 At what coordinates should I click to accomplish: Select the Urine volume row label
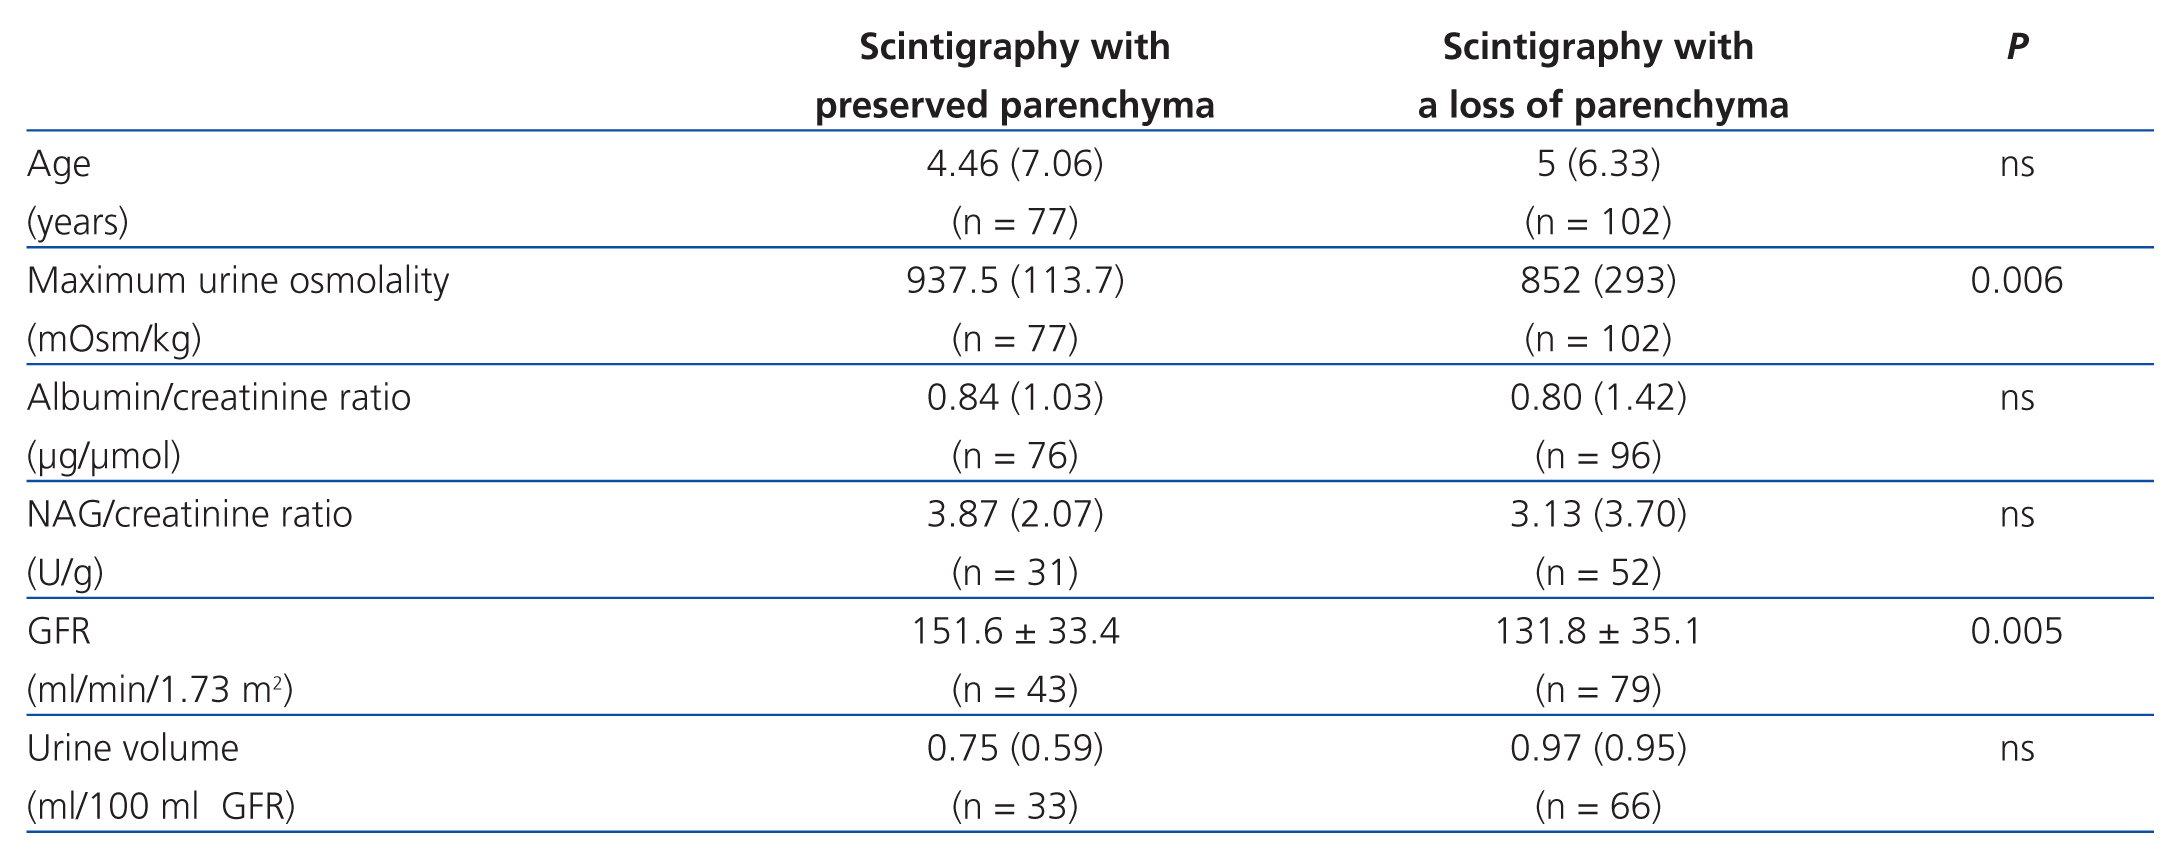(x=133, y=749)
